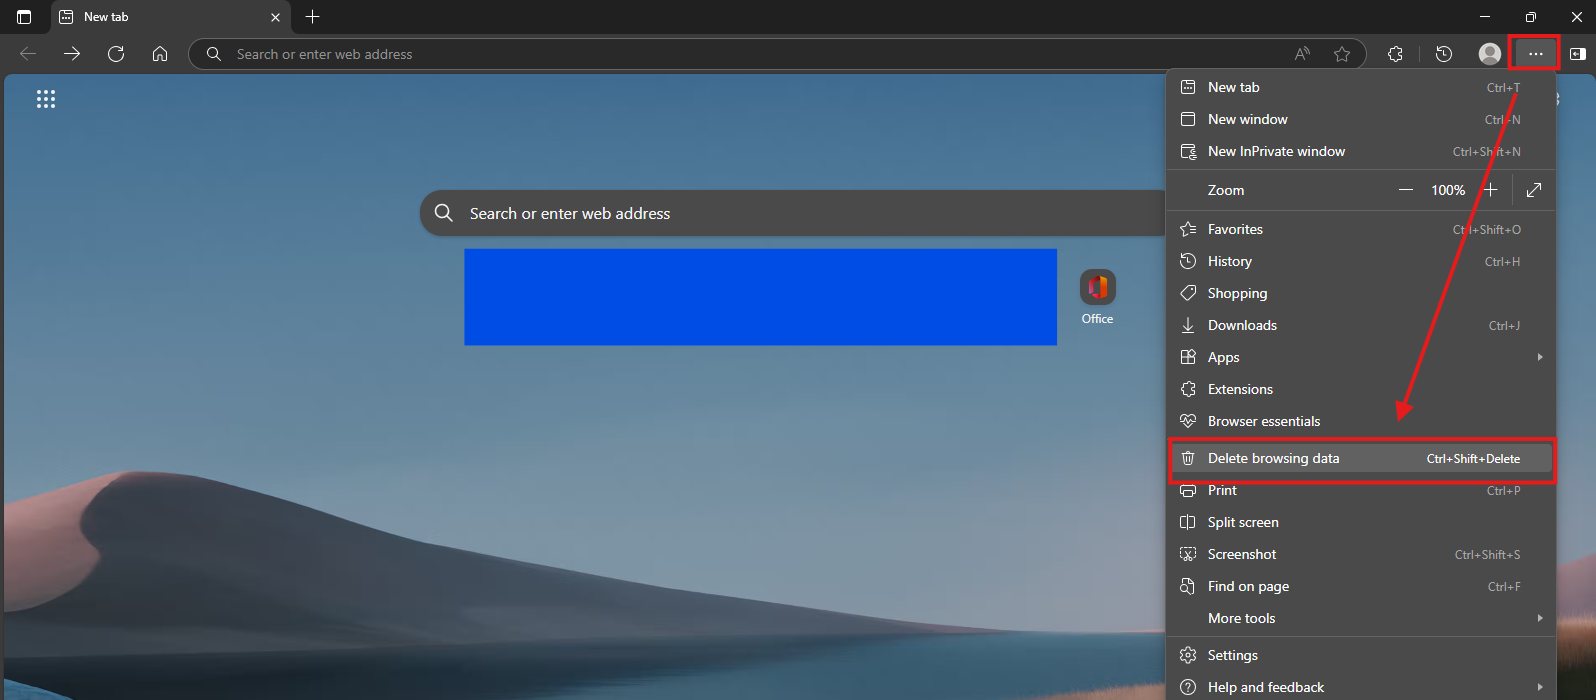Select New window menu item
The width and height of the screenshot is (1596, 700).
(1360, 119)
